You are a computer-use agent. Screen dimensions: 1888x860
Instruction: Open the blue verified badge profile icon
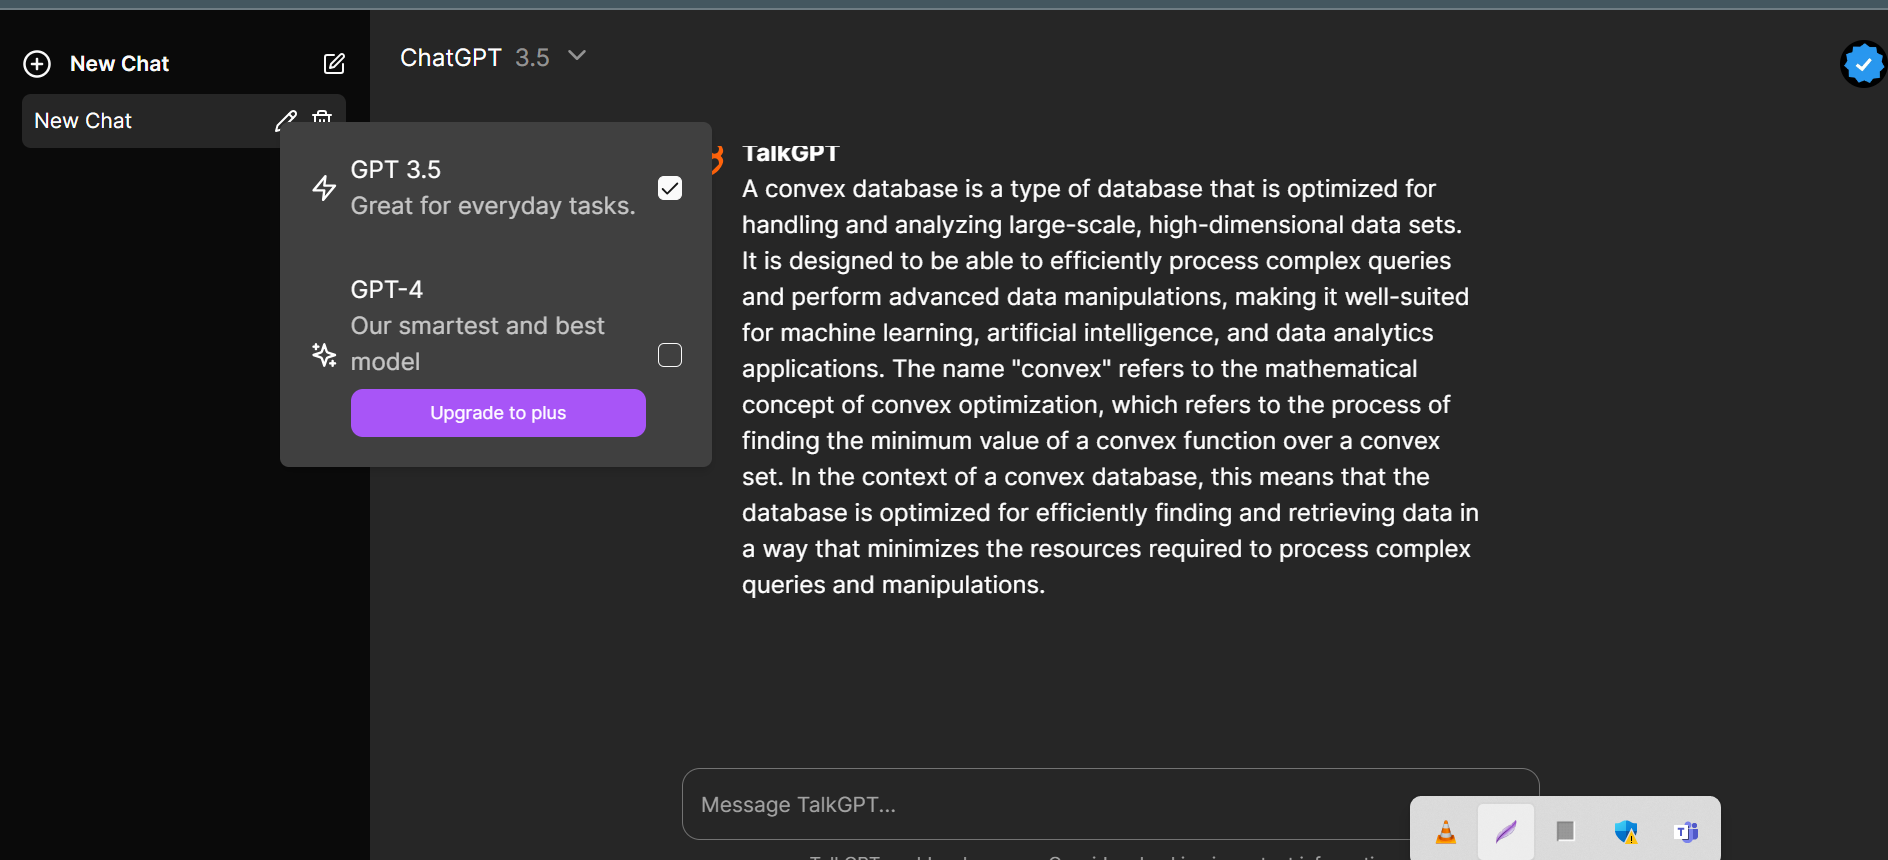1863,64
